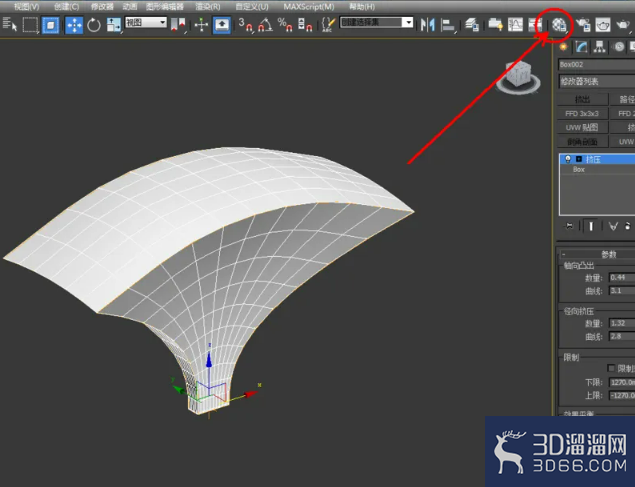Switch to the Create command panel tab
Viewport: 635px width, 487px height.
pos(563,47)
